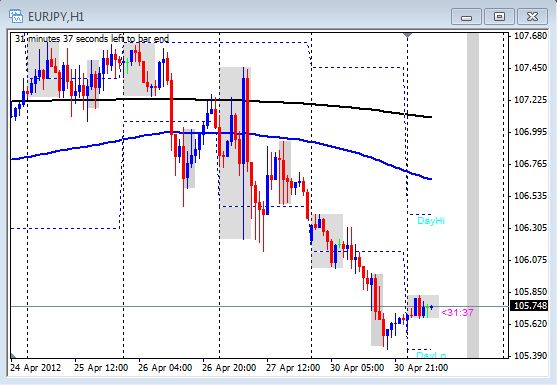Click the 106.995 price scale label
The image size is (557, 385).
click(531, 132)
